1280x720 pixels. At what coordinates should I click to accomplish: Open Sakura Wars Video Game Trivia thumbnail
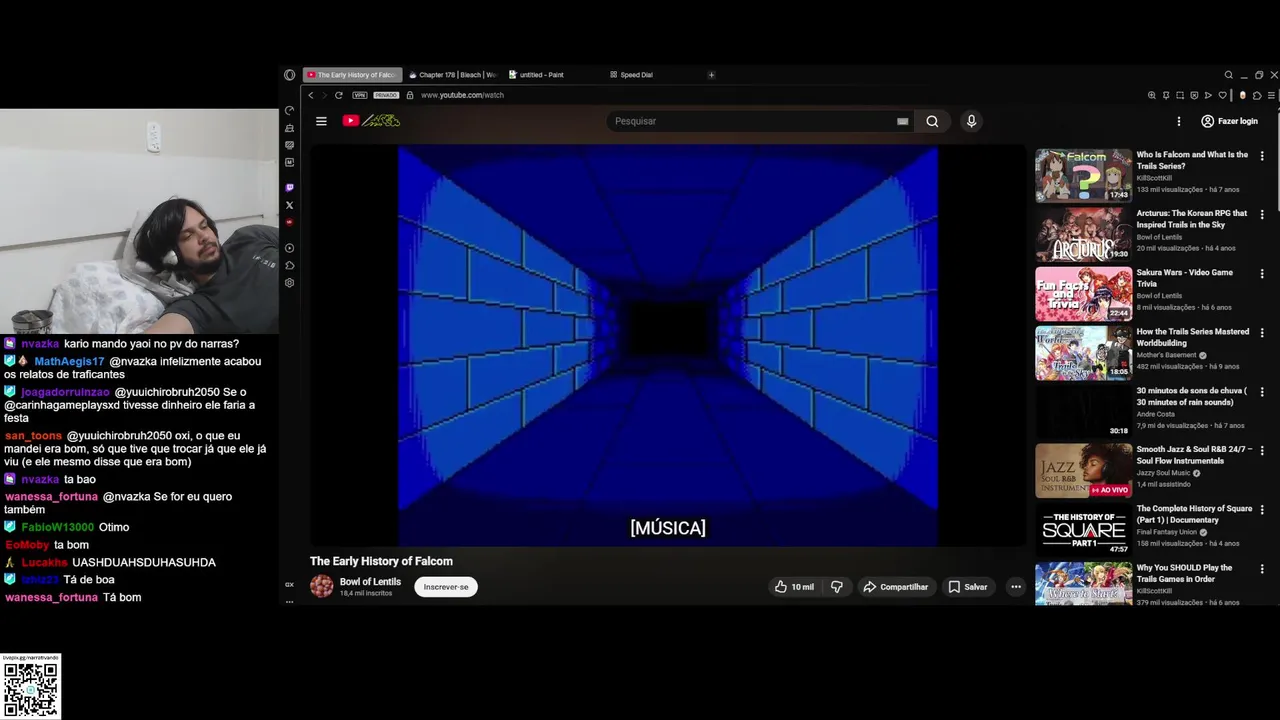coord(1084,294)
